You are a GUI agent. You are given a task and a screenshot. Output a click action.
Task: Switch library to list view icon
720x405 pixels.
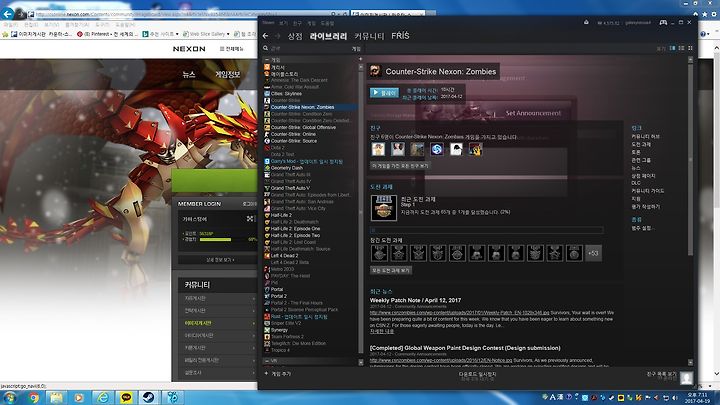pyautogui.click(x=681, y=48)
